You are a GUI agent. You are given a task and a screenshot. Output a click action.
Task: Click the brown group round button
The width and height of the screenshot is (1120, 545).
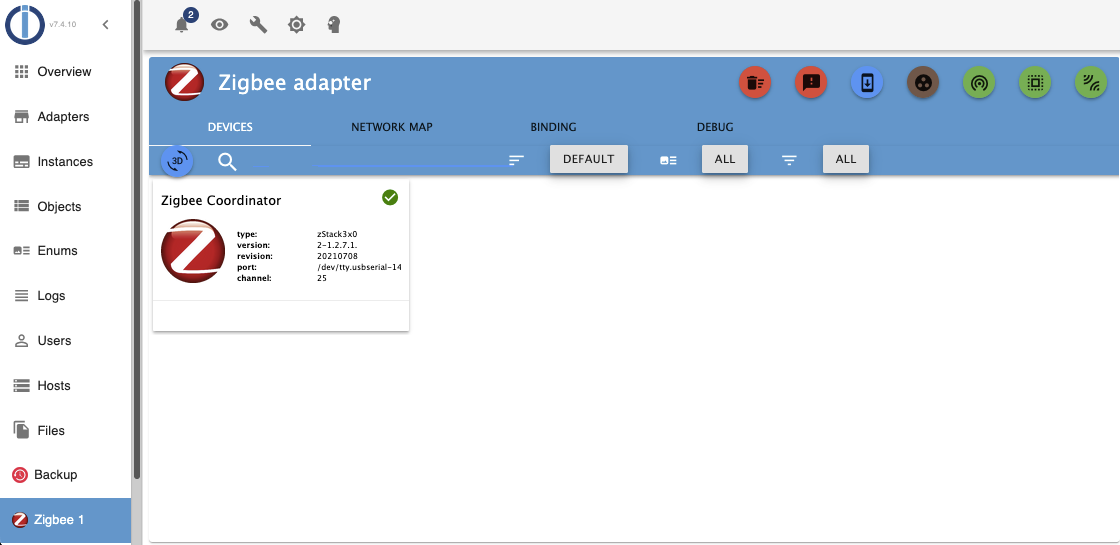pyautogui.click(x=923, y=83)
